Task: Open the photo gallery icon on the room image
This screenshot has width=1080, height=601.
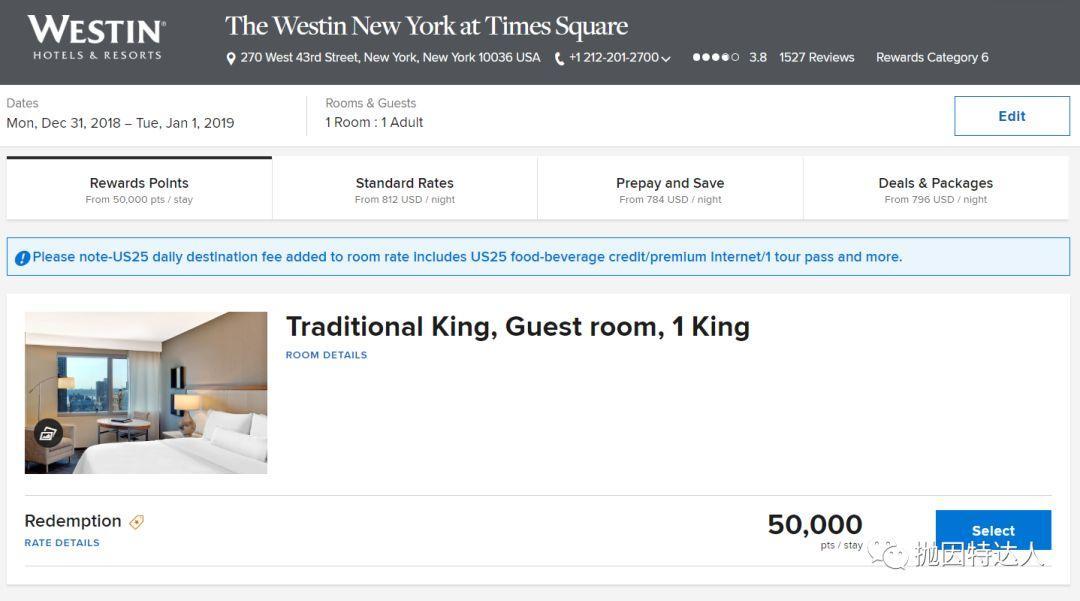Action: coord(48,433)
